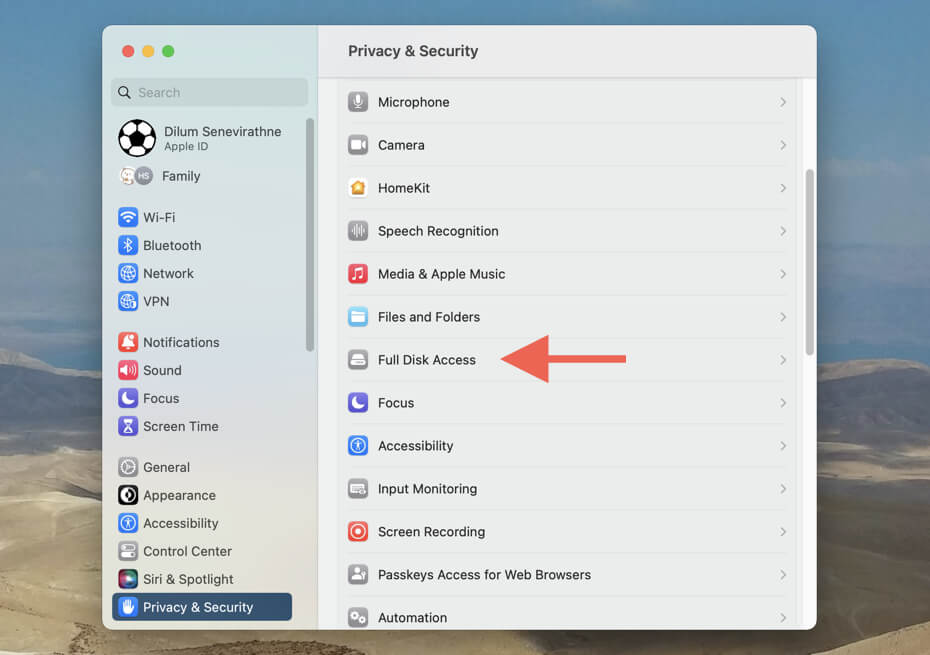Click the sidebar scrollbar
Viewport: 930px width, 655px height.
(x=310, y=234)
